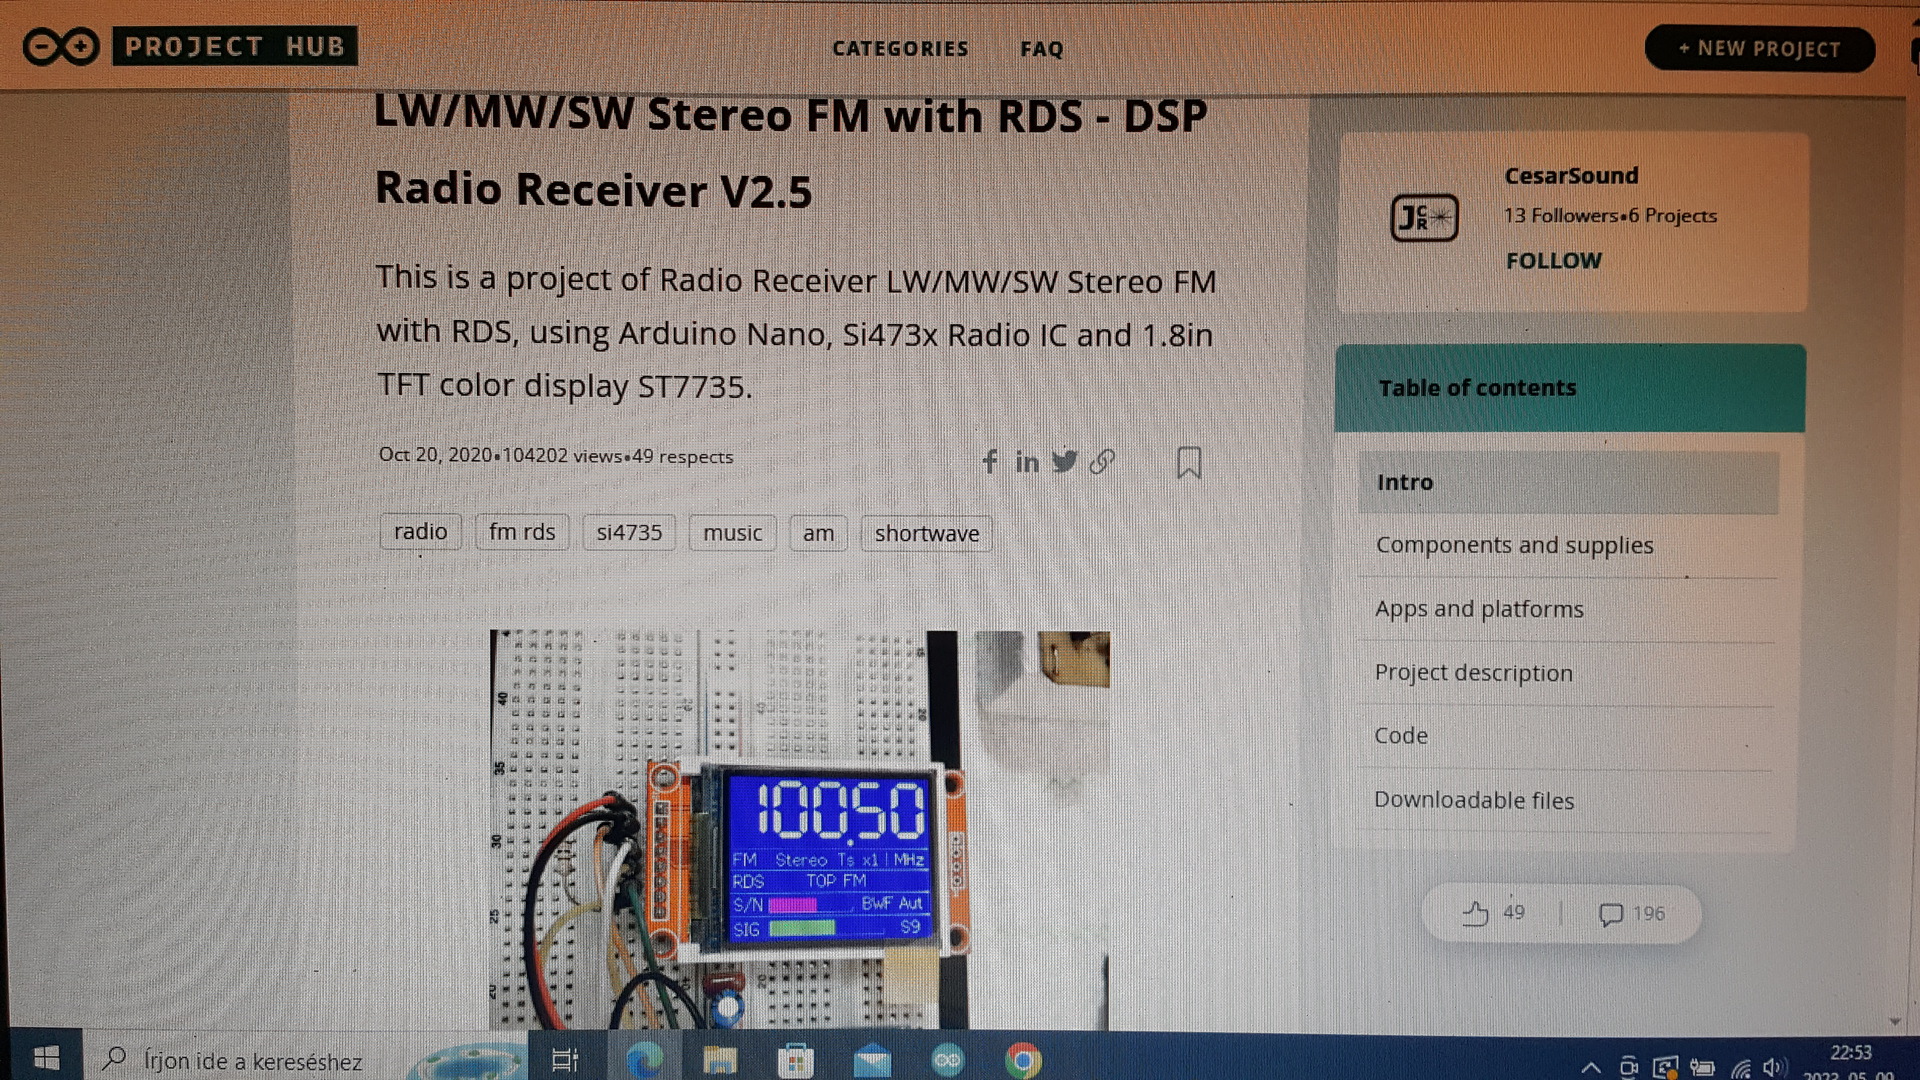Share the project on Twitter
Screen dimensions: 1920x1080
pyautogui.click(x=1065, y=461)
